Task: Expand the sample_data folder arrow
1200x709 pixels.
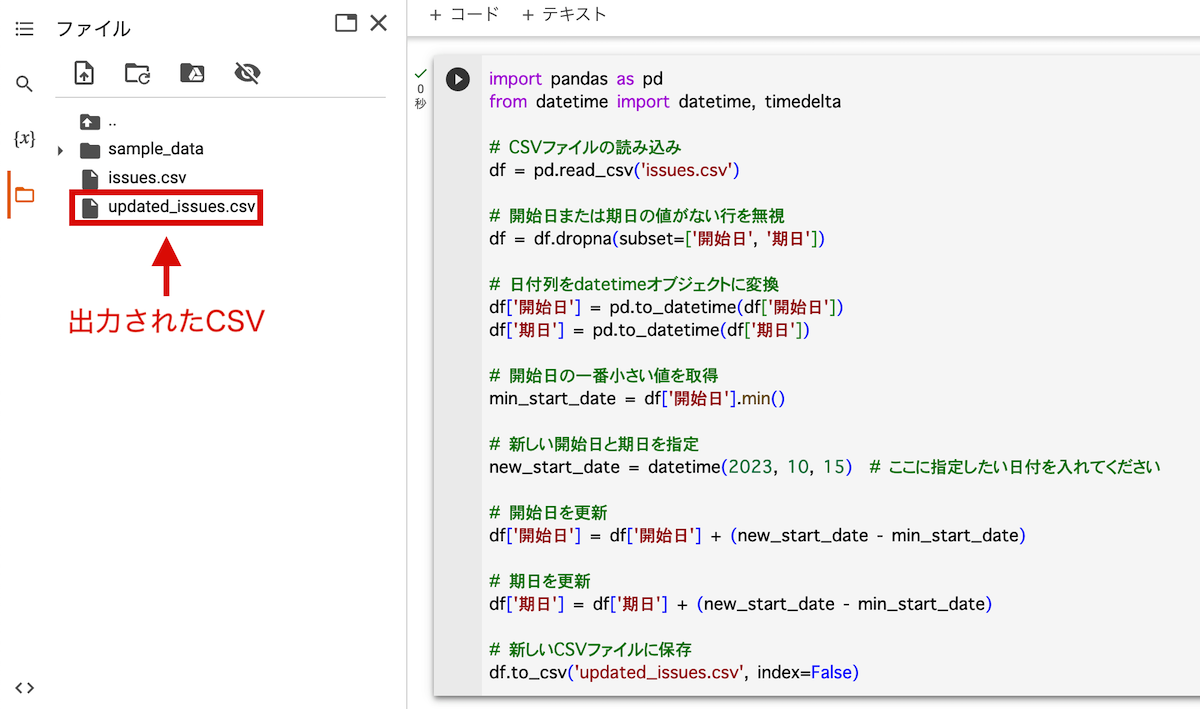Action: [x=61, y=150]
